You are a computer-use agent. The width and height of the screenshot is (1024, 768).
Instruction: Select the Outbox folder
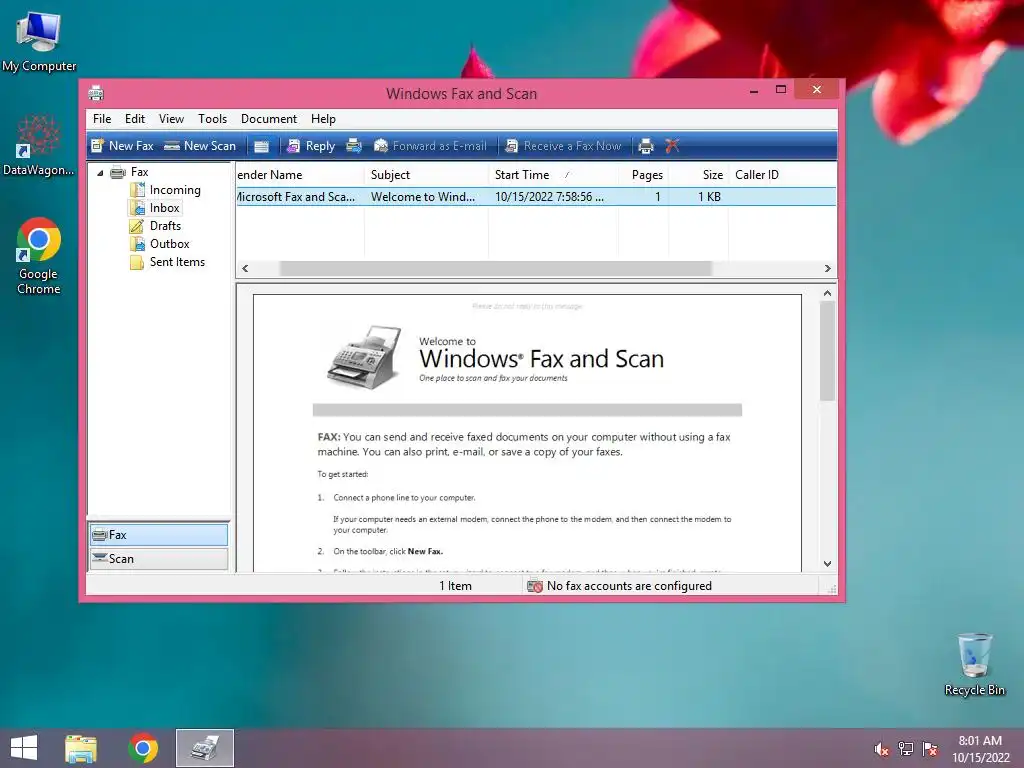(160, 244)
